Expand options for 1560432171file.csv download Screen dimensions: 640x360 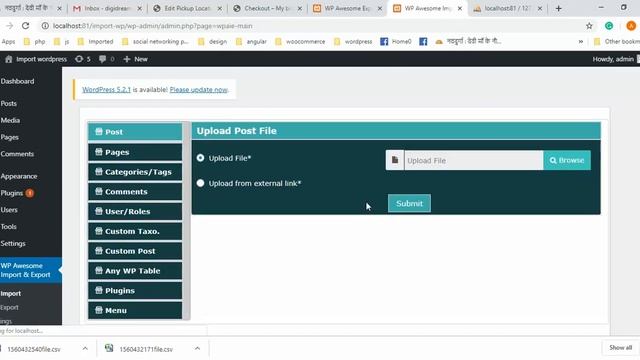coord(198,349)
